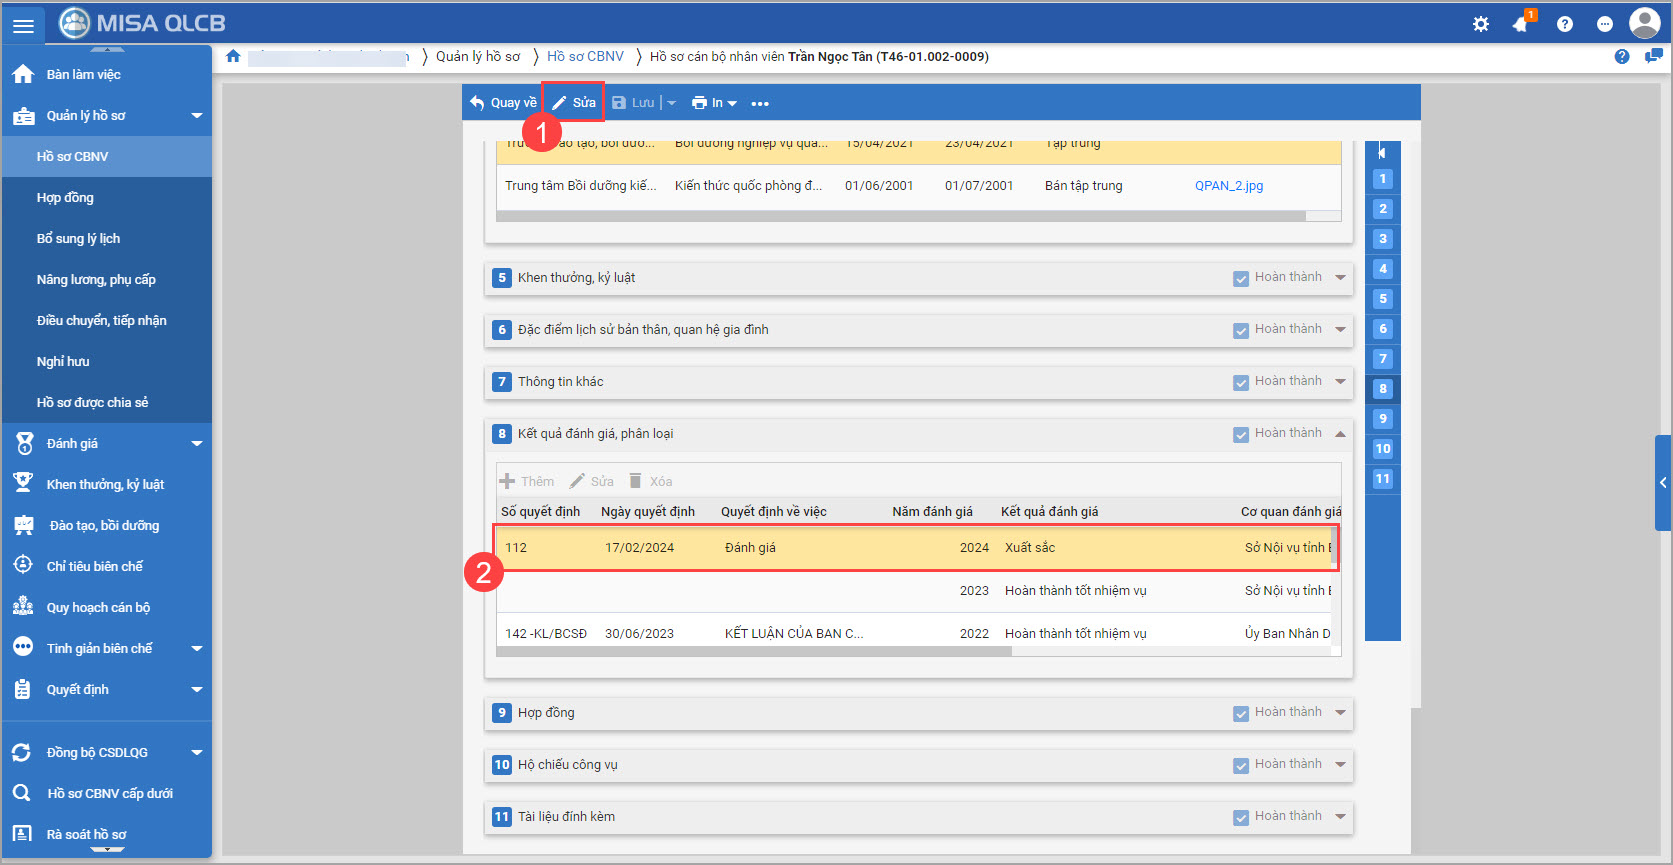Toggle Hoàn thành checkbox for Thông tin khác
The image size is (1673, 865).
click(1241, 382)
